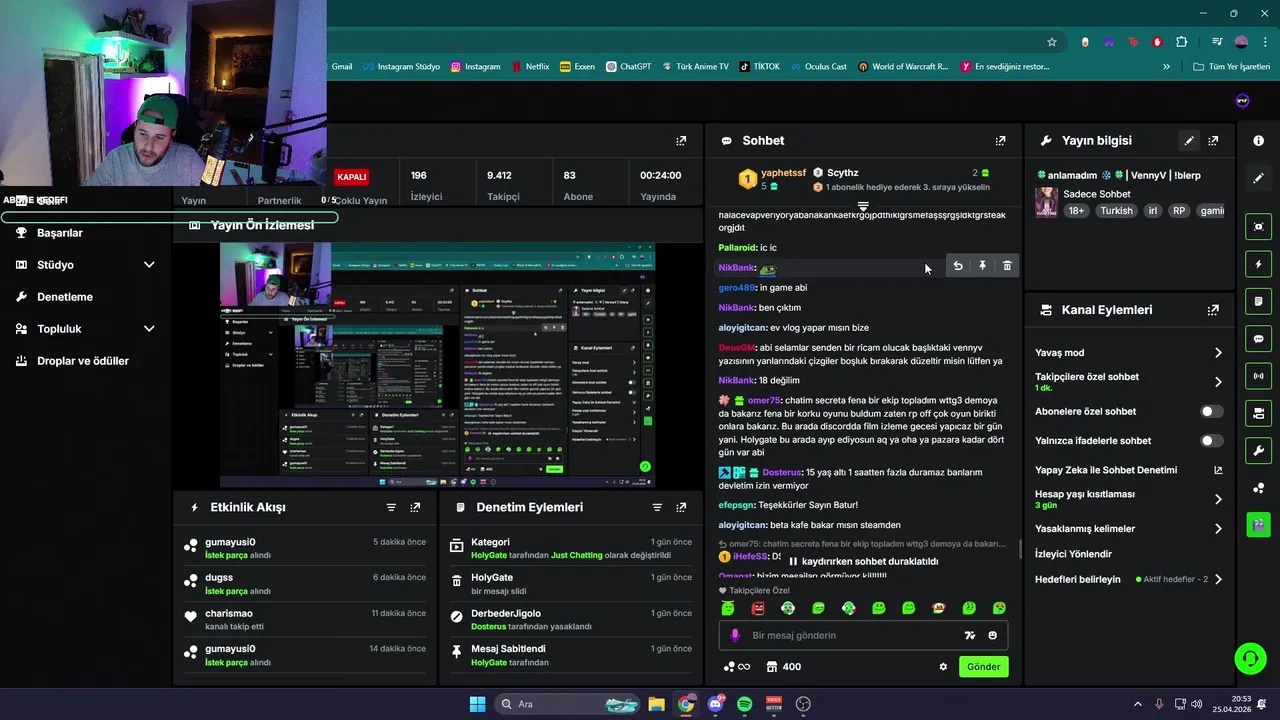
Task: Click the Turkish stream tag
Action: point(1116,211)
